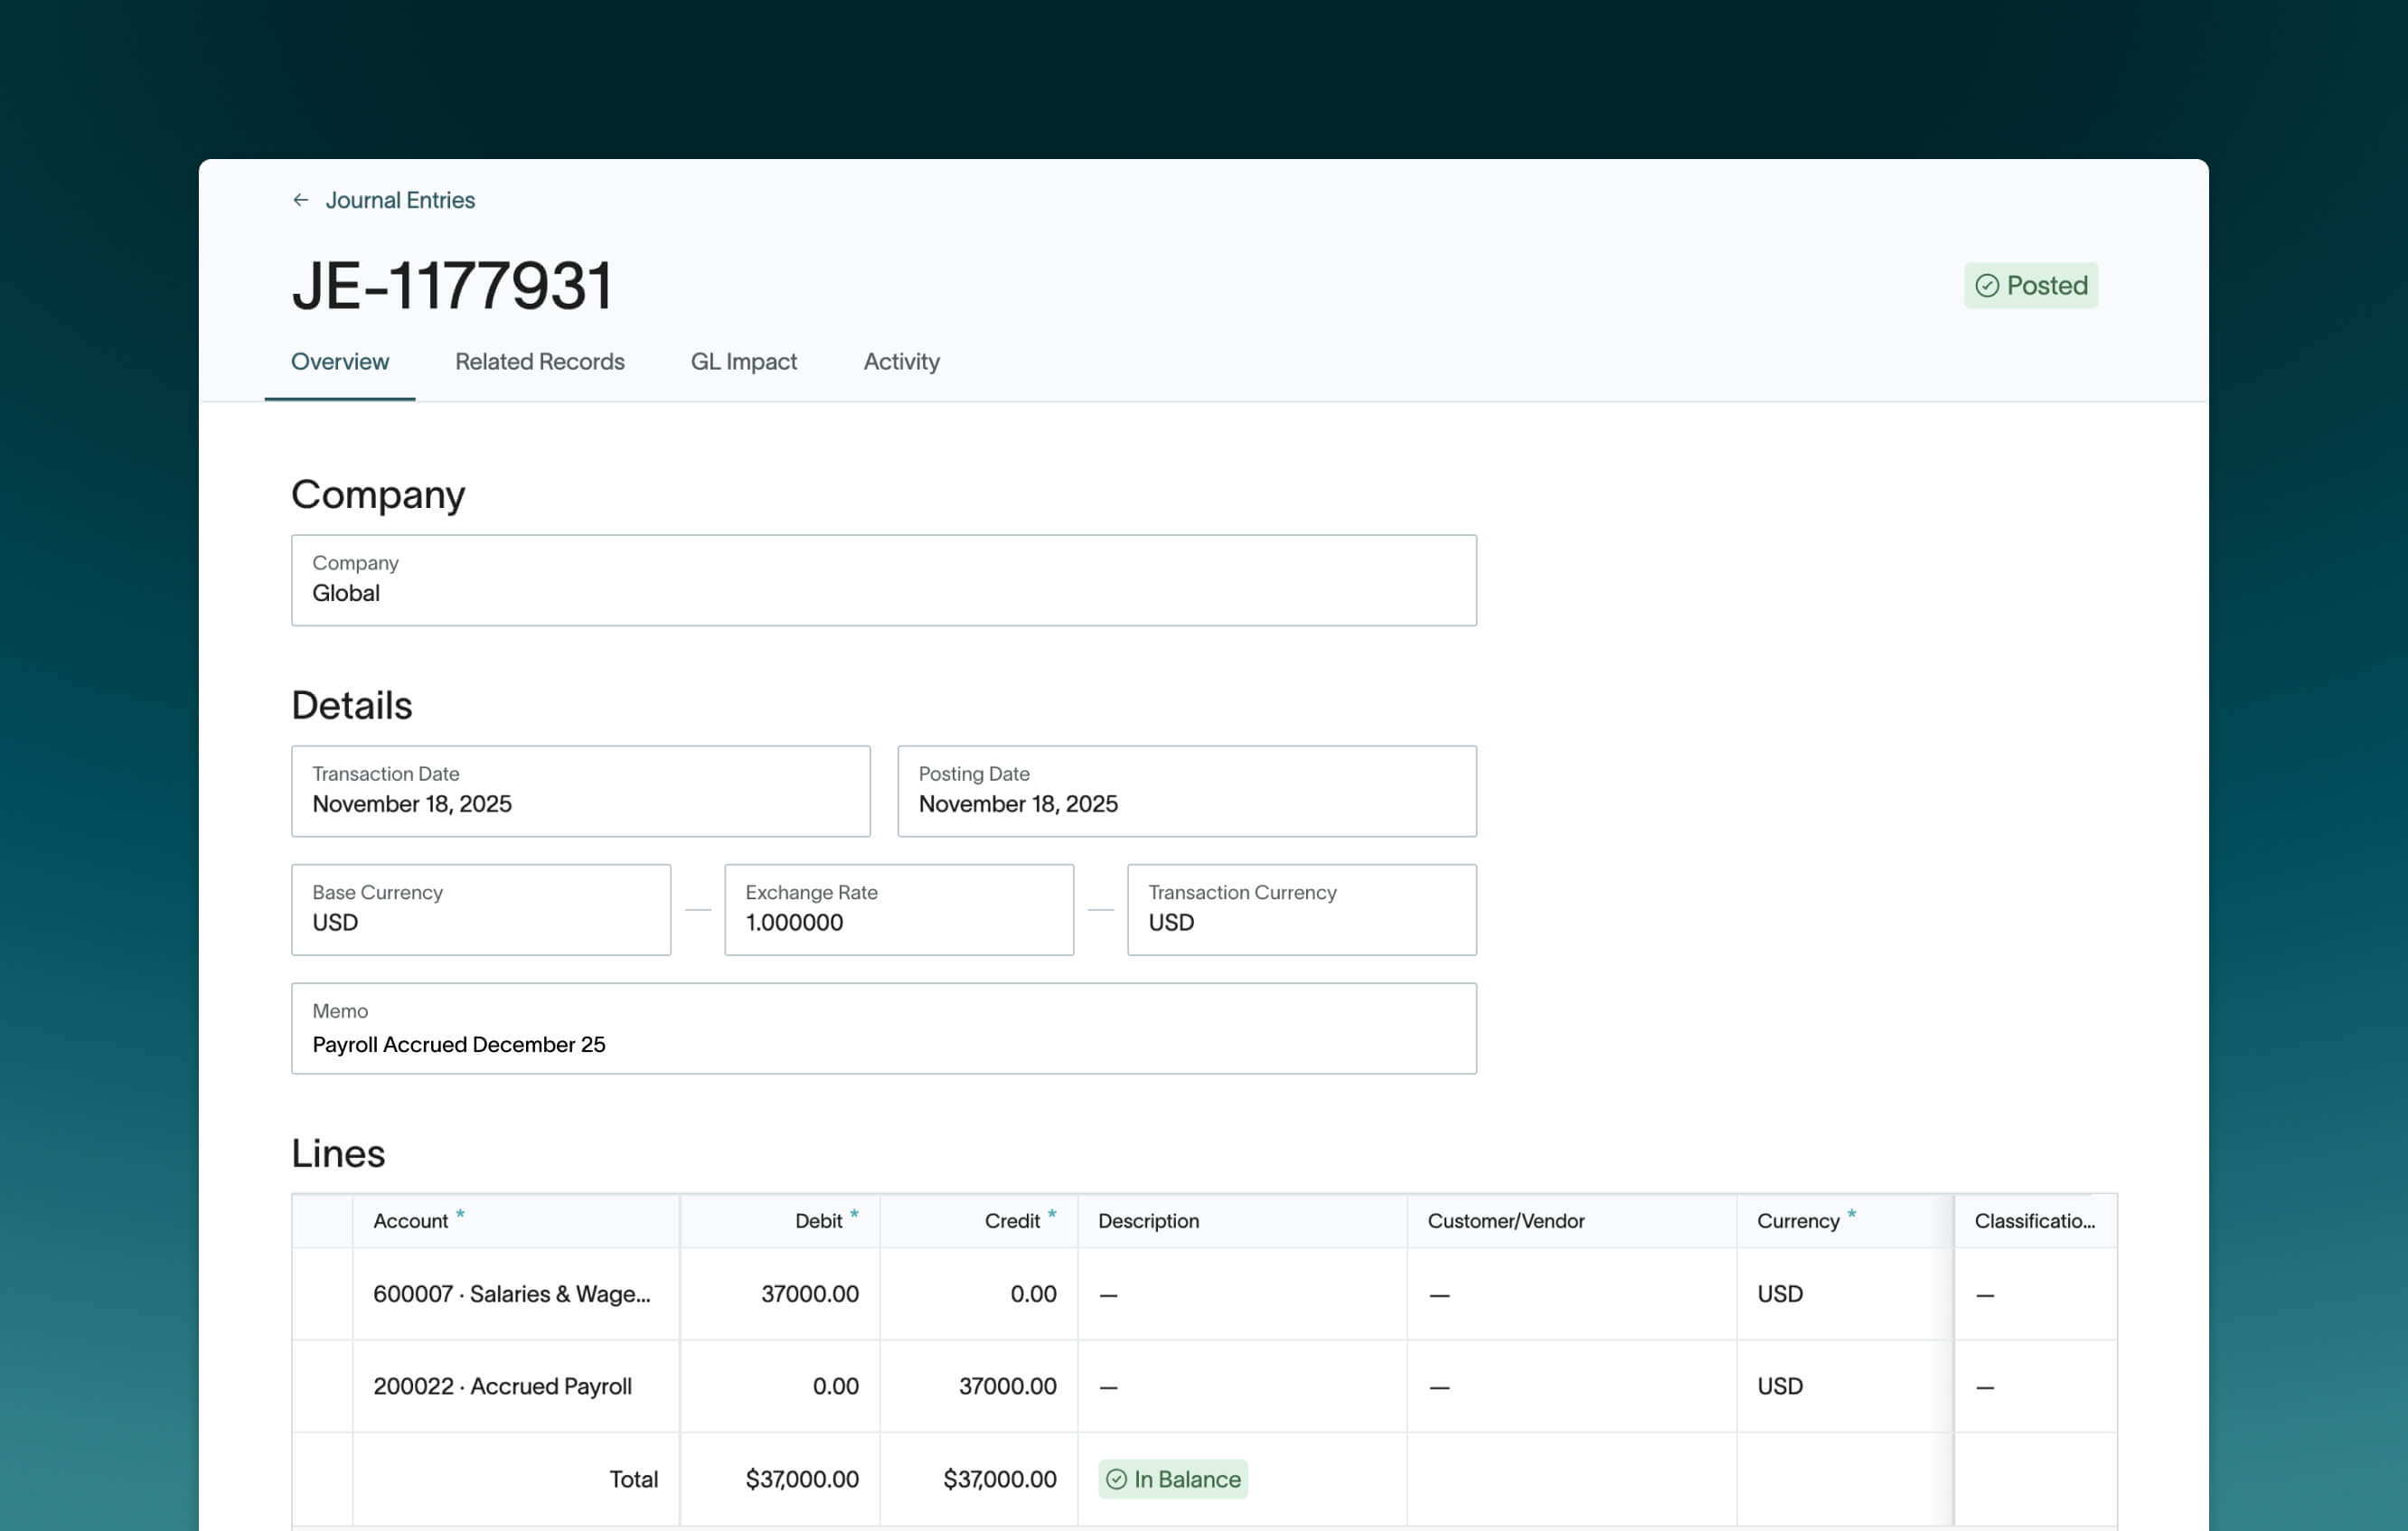The height and width of the screenshot is (1531, 2408).
Task: Edit the Payroll Accrued December 25 memo
Action: pyautogui.click(x=884, y=1028)
